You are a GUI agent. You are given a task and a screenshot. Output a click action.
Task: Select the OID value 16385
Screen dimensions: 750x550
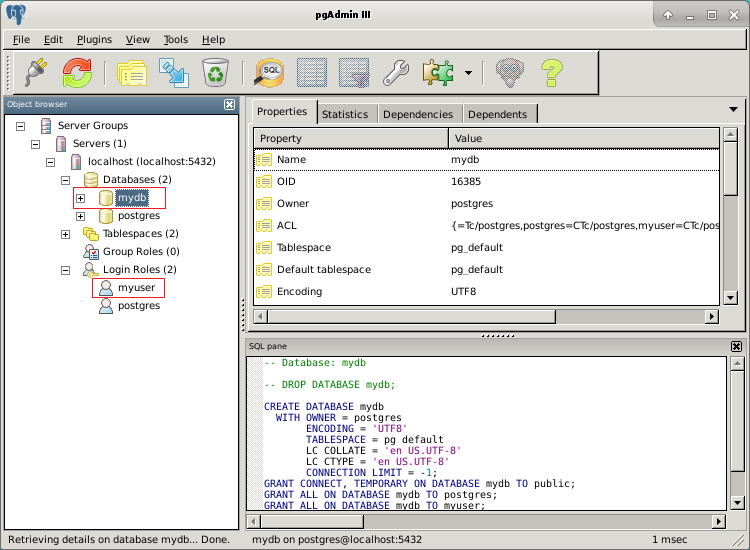[466, 182]
